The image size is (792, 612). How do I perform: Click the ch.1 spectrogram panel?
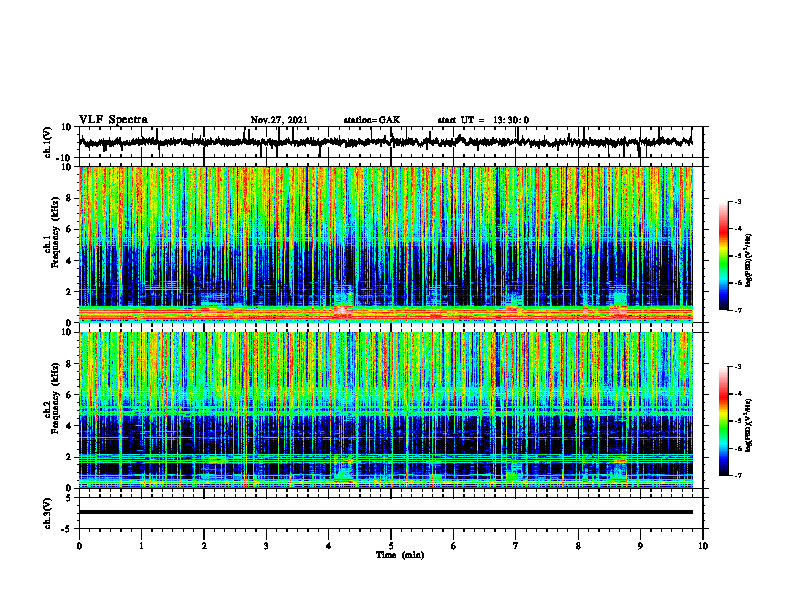pos(385,244)
